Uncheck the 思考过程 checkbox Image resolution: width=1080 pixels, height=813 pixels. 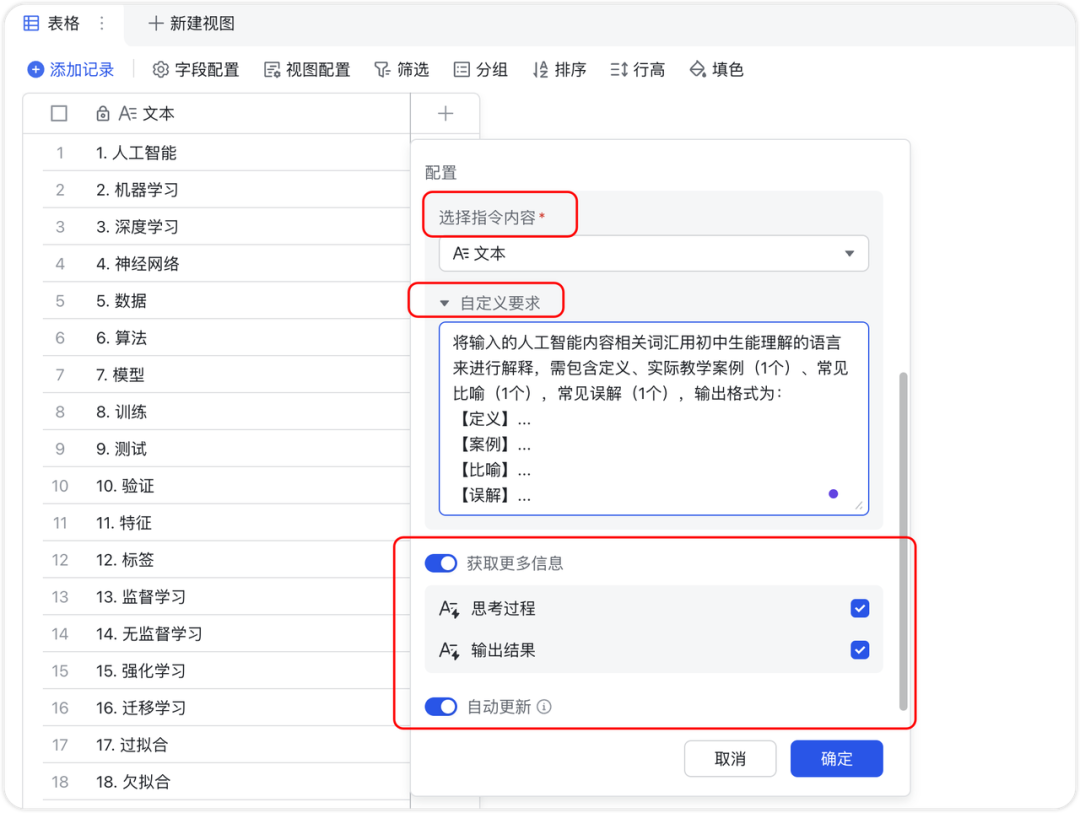(860, 608)
